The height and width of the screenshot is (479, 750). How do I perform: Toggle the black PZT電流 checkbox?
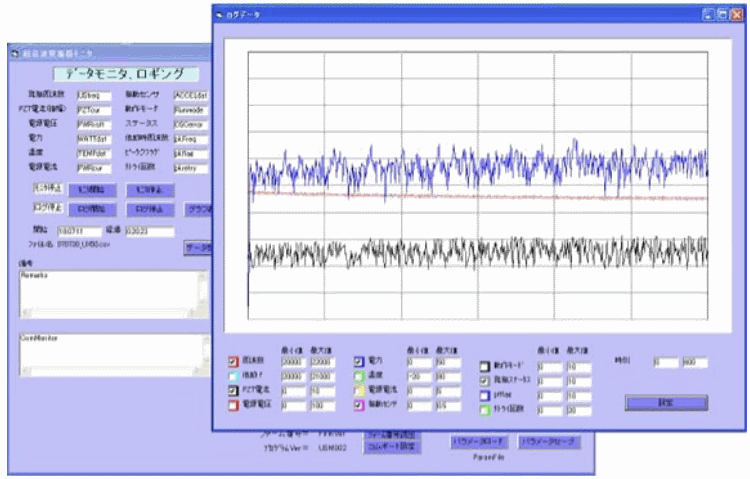[233, 390]
